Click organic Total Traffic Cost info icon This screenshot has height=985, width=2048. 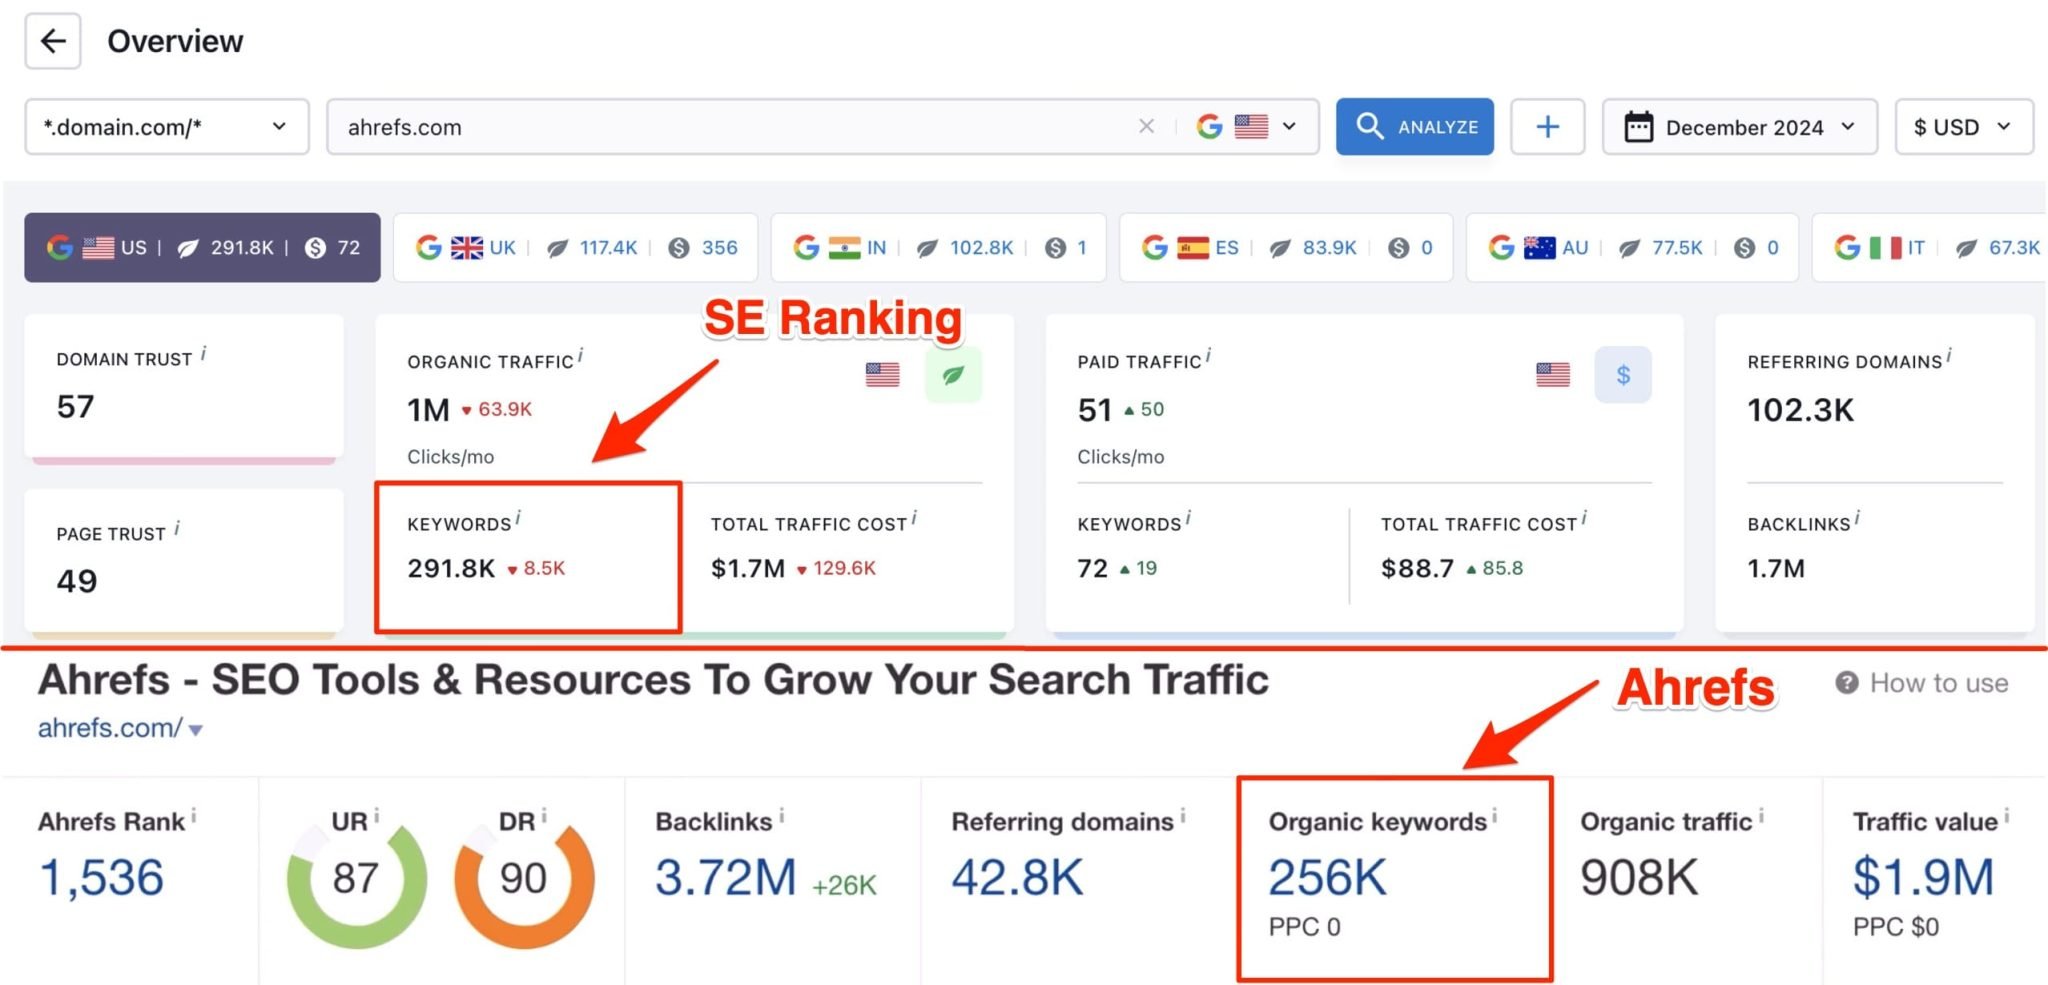tap(914, 519)
